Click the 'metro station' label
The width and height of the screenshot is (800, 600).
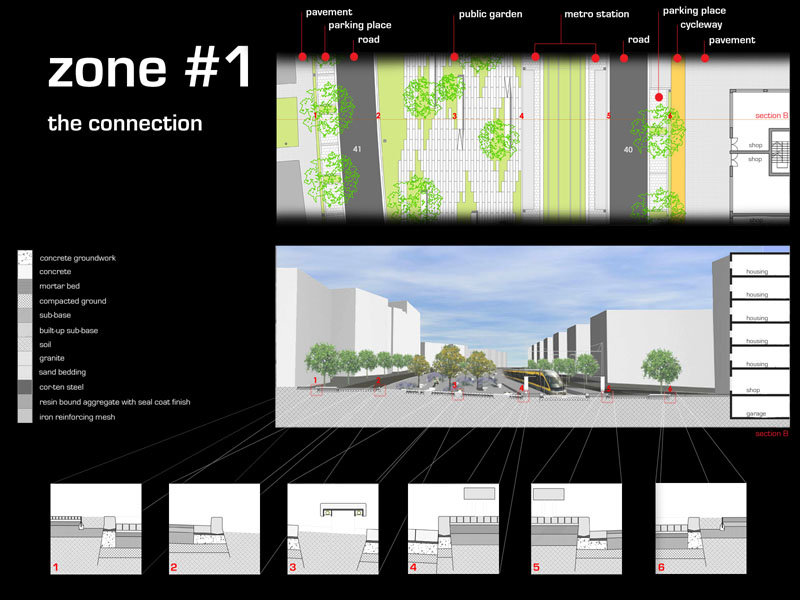(597, 15)
